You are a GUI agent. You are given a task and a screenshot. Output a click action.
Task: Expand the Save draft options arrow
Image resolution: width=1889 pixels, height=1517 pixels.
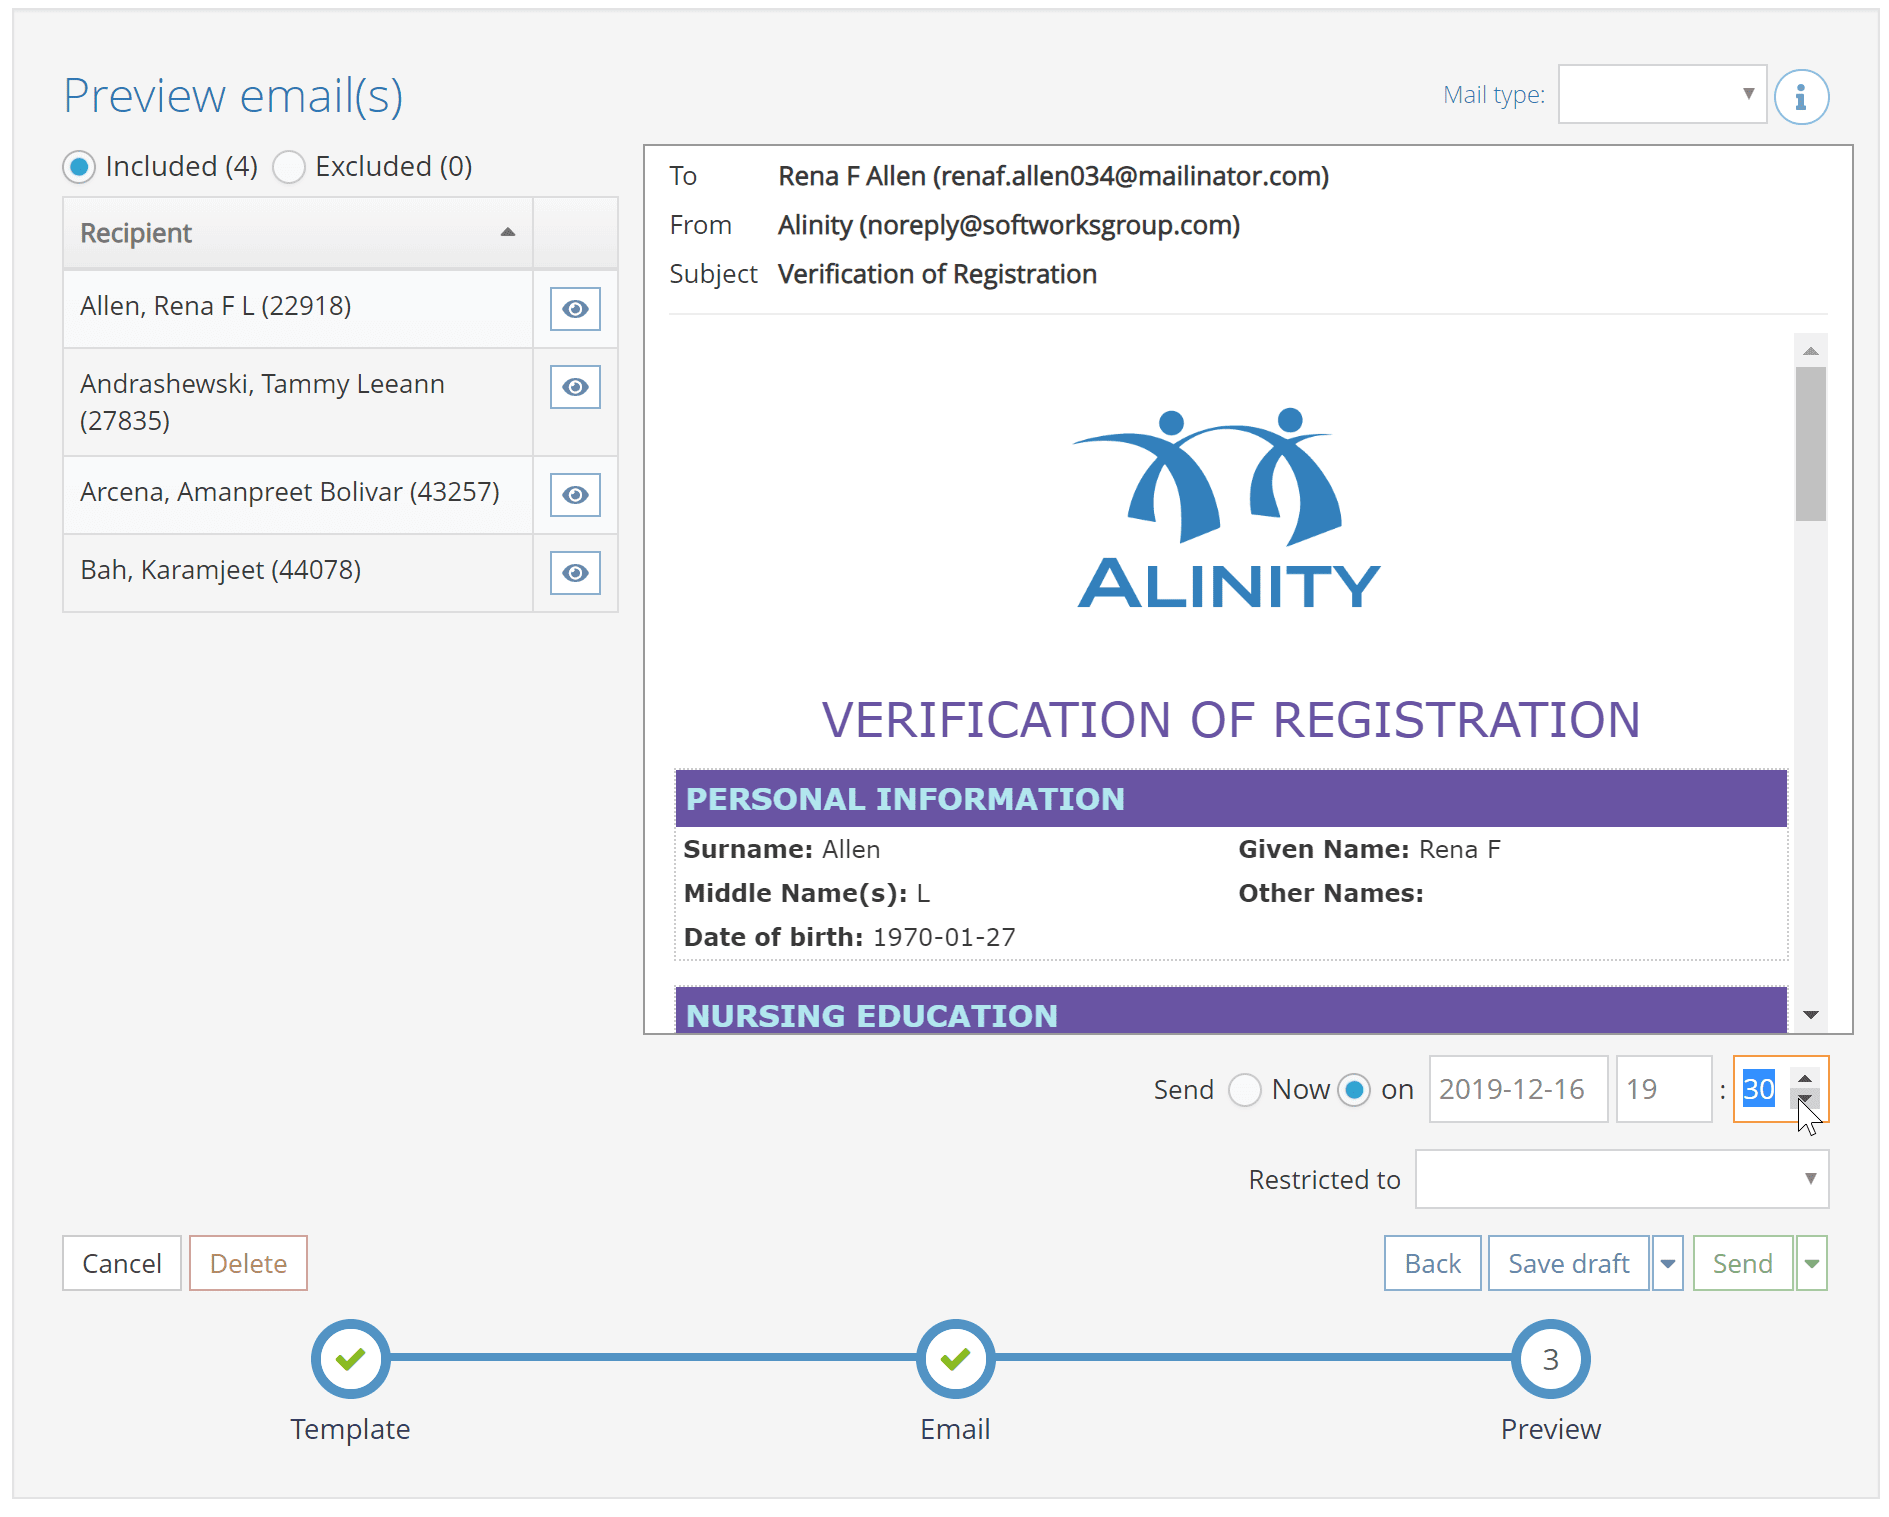coord(1668,1263)
